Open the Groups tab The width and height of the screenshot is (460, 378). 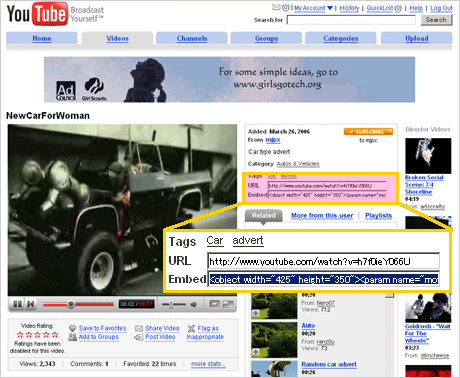tap(266, 38)
